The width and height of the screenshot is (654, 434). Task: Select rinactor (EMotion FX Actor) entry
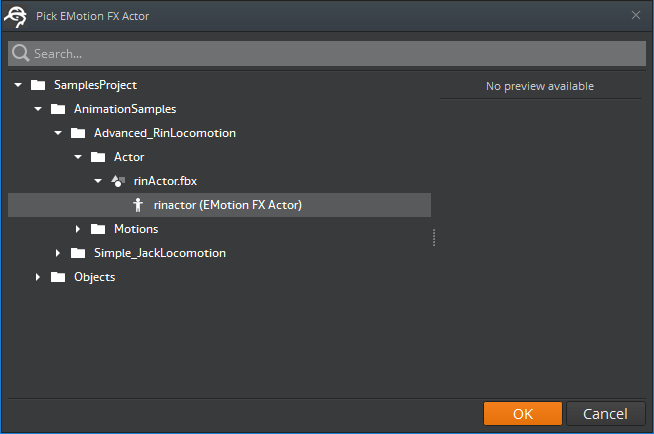(x=227, y=205)
